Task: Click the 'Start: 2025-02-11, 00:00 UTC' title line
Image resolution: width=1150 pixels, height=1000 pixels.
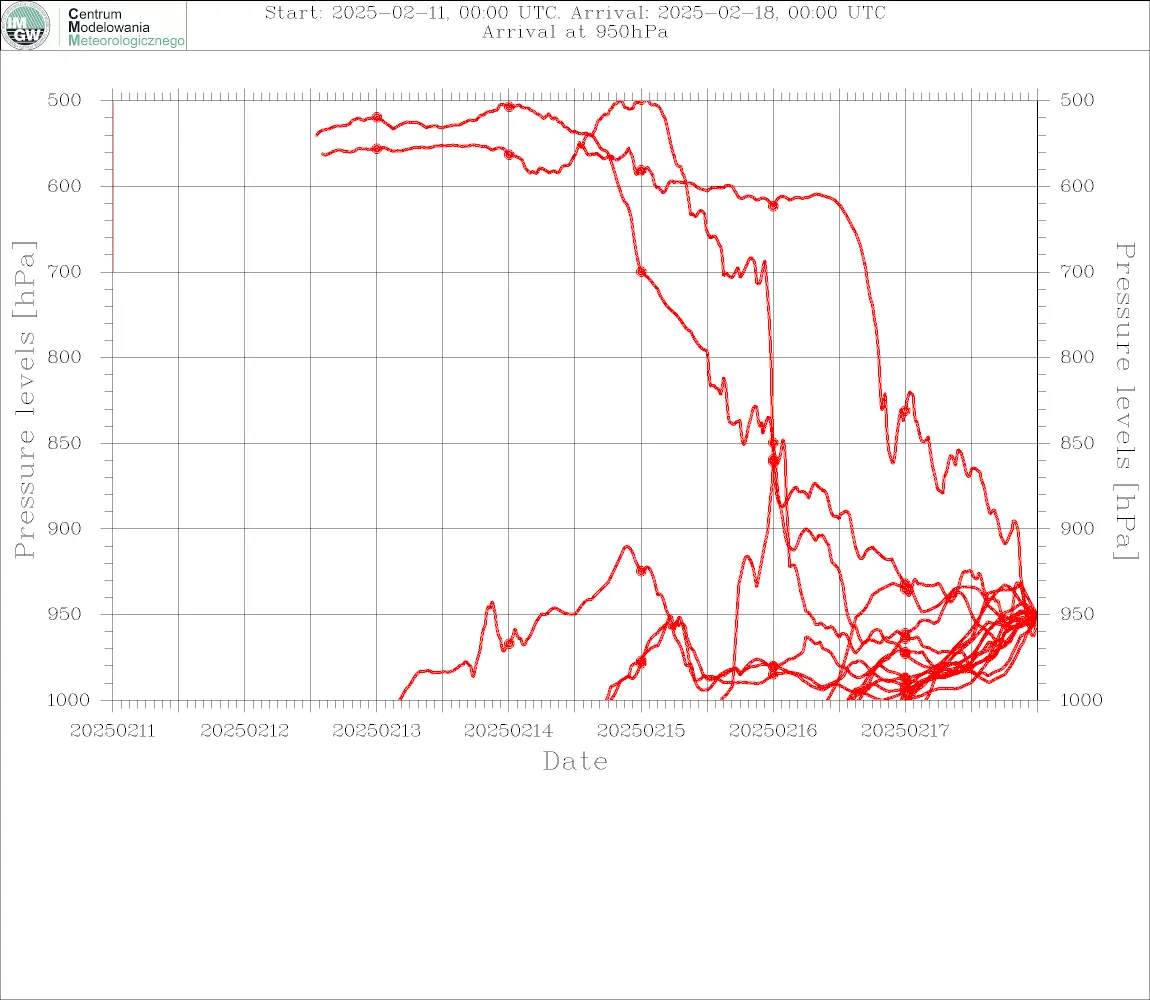Action: [x=575, y=12]
